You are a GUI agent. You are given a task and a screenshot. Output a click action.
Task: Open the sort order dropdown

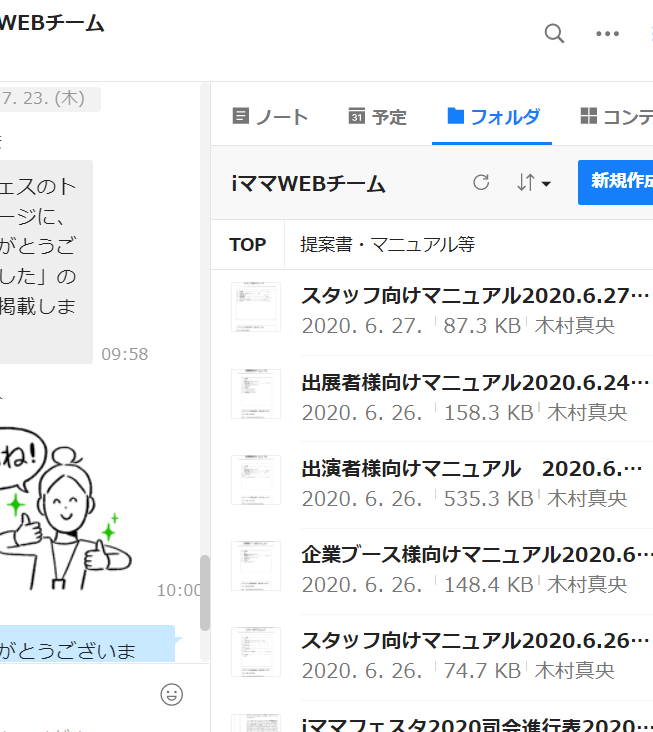tap(534, 183)
